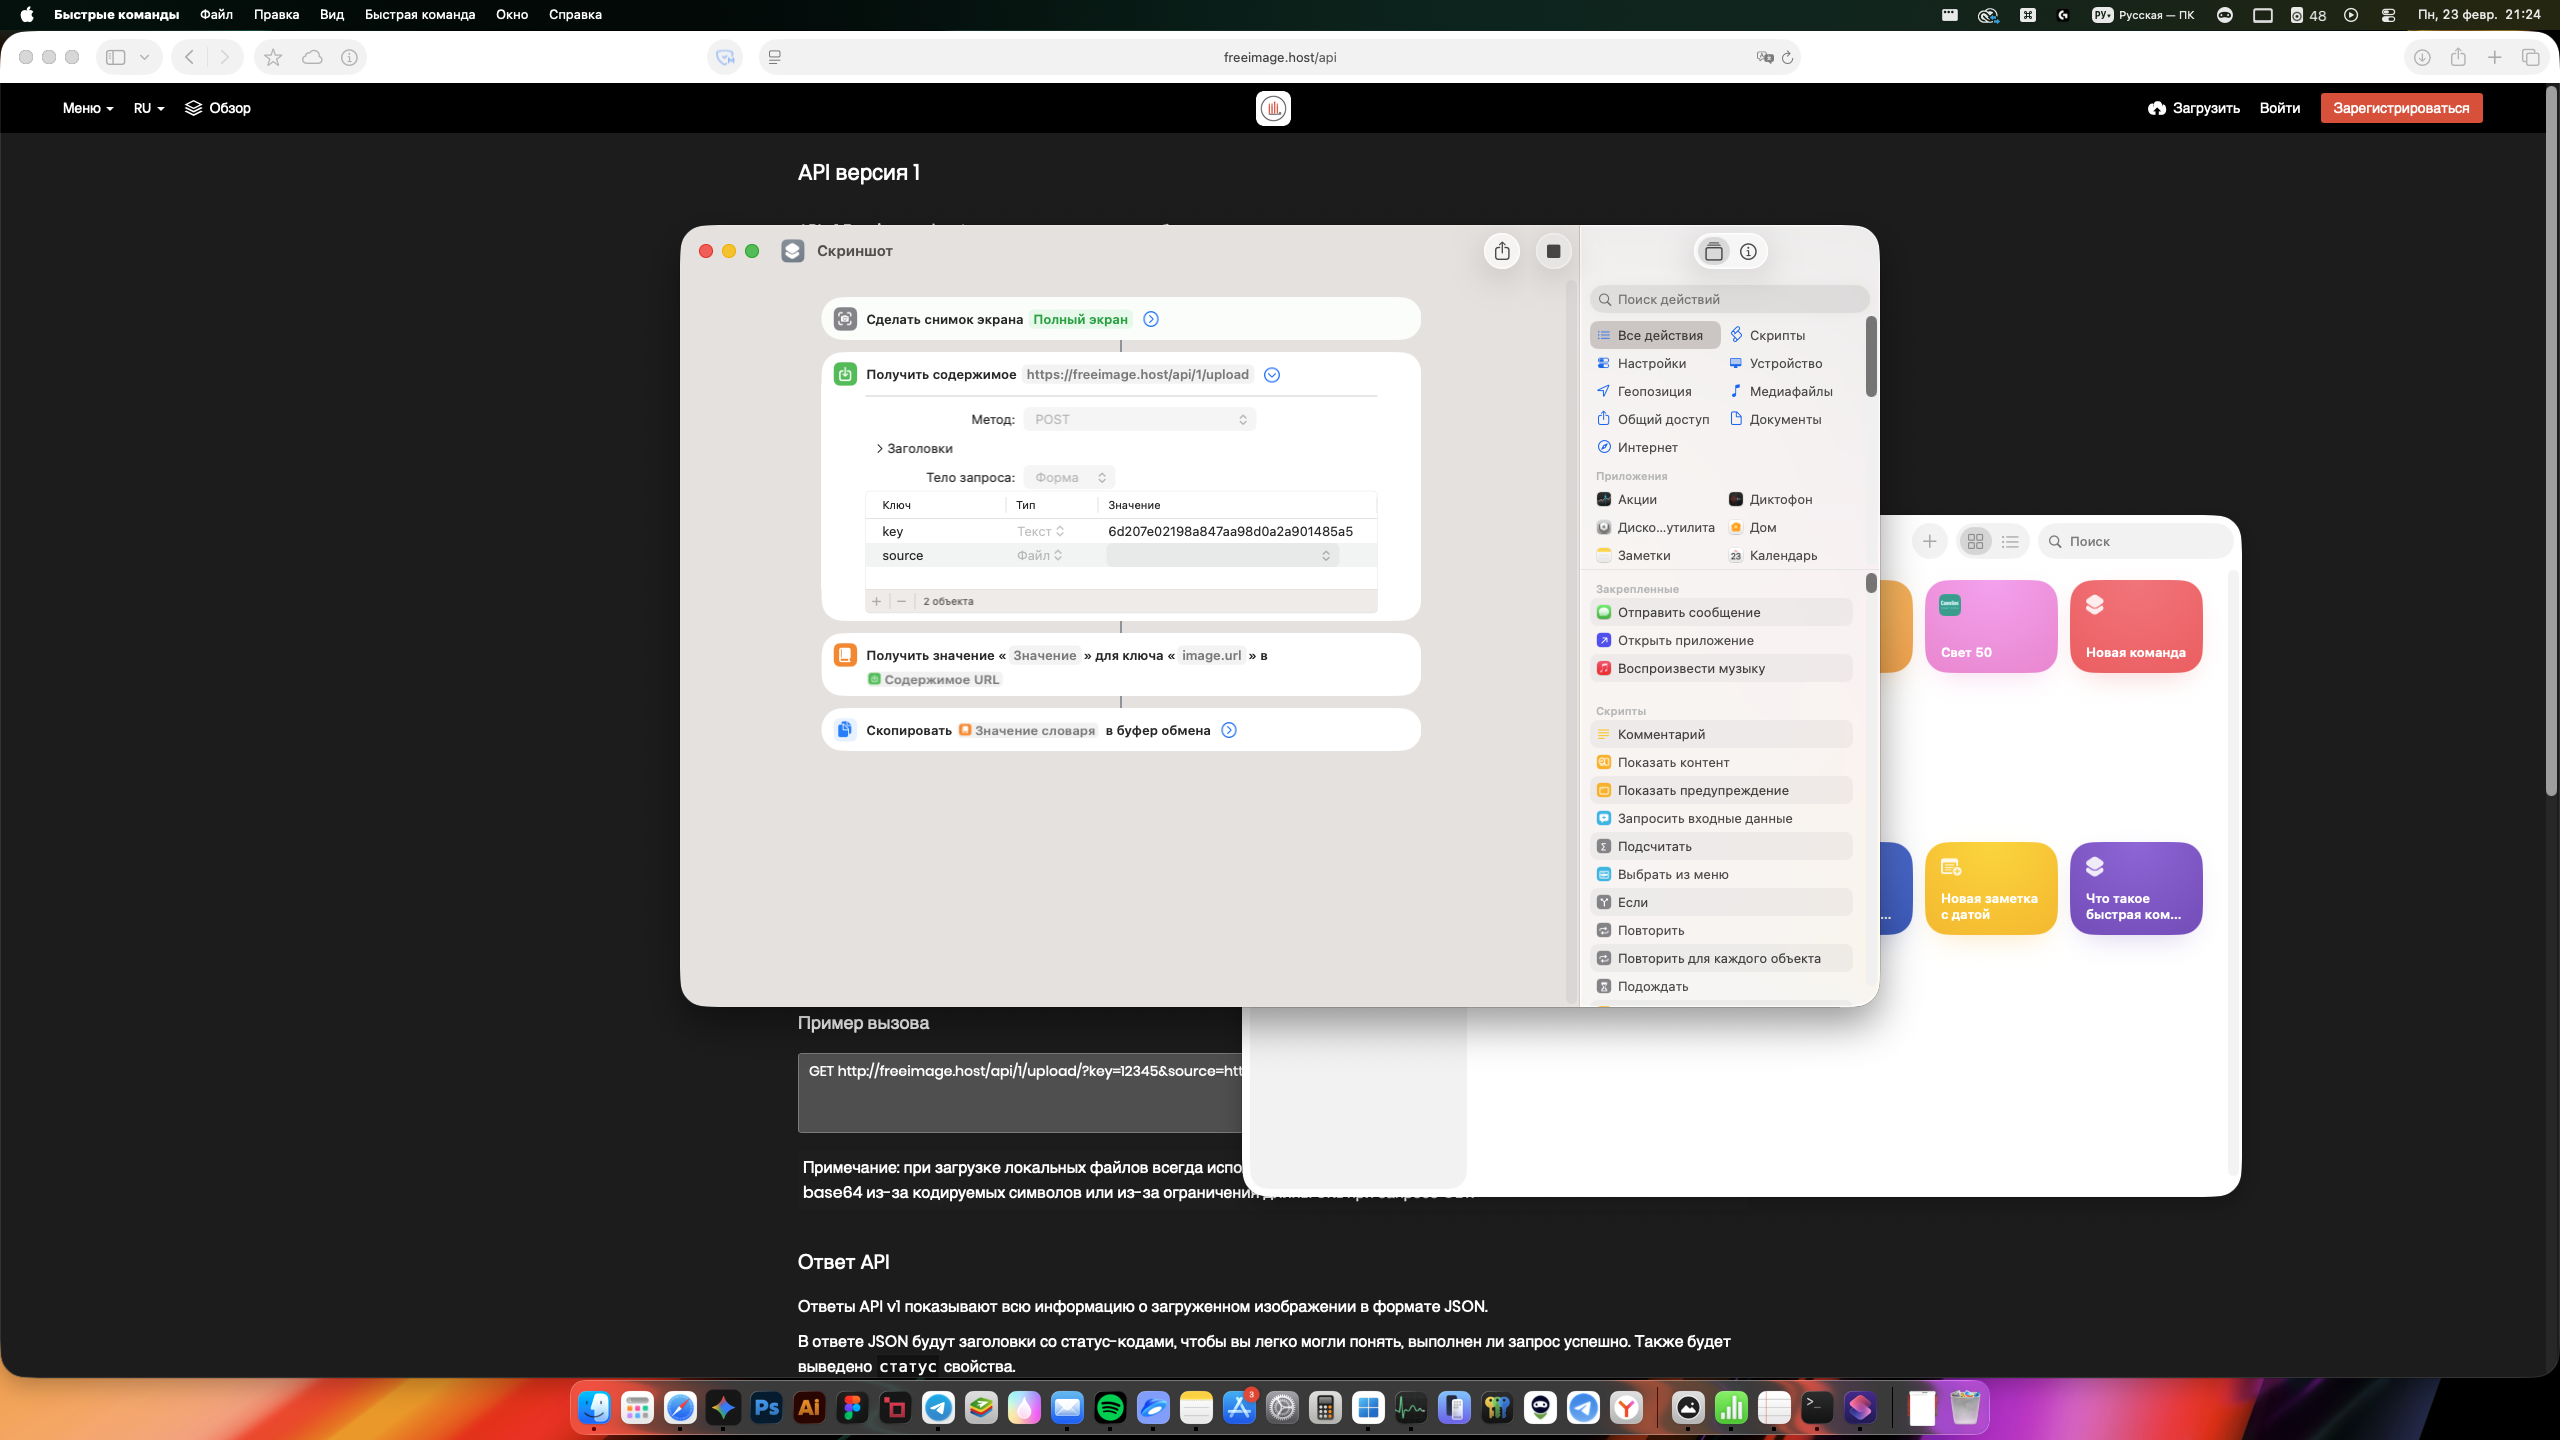This screenshot has width=2560, height=1440.
Task: Click the action list scrollbar
Action: click(x=1870, y=583)
